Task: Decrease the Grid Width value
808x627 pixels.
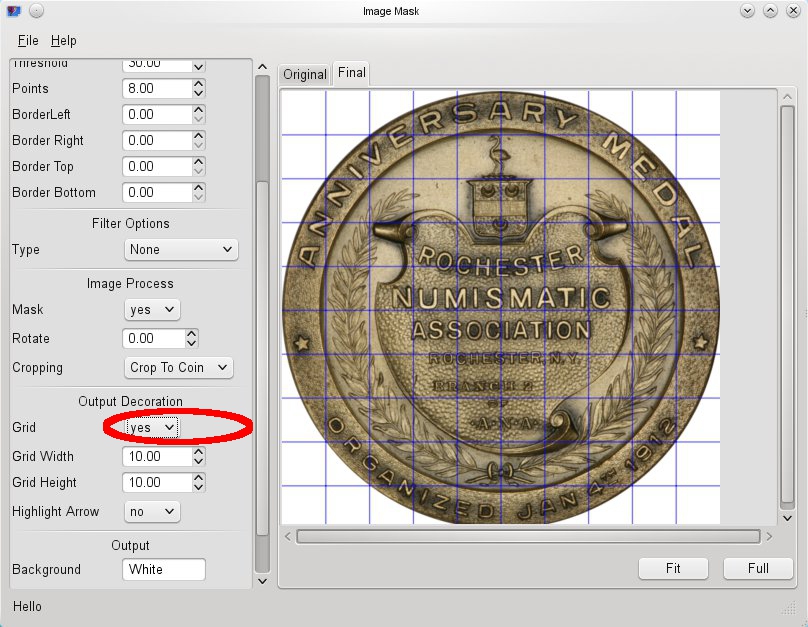Action: [199, 461]
